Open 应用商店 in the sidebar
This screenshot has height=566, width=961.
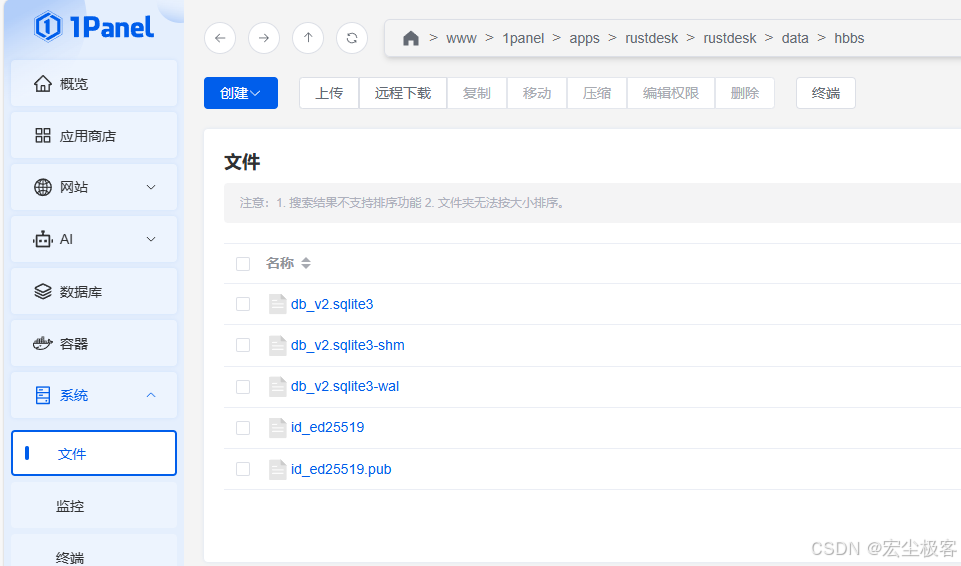(94, 135)
